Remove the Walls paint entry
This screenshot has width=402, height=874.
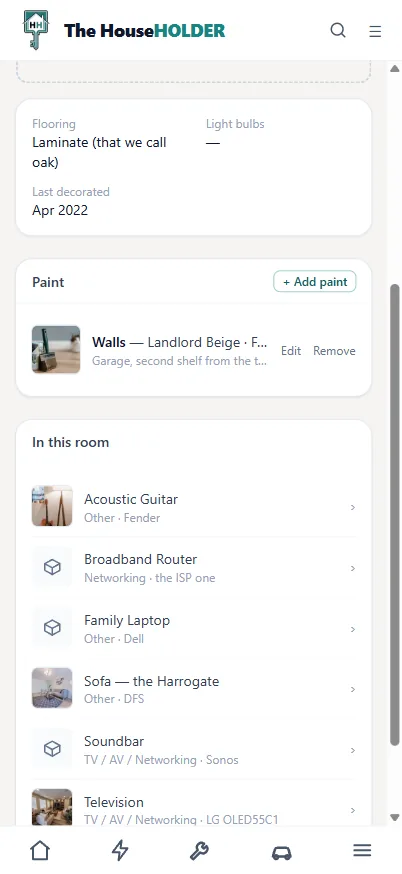[x=334, y=351]
